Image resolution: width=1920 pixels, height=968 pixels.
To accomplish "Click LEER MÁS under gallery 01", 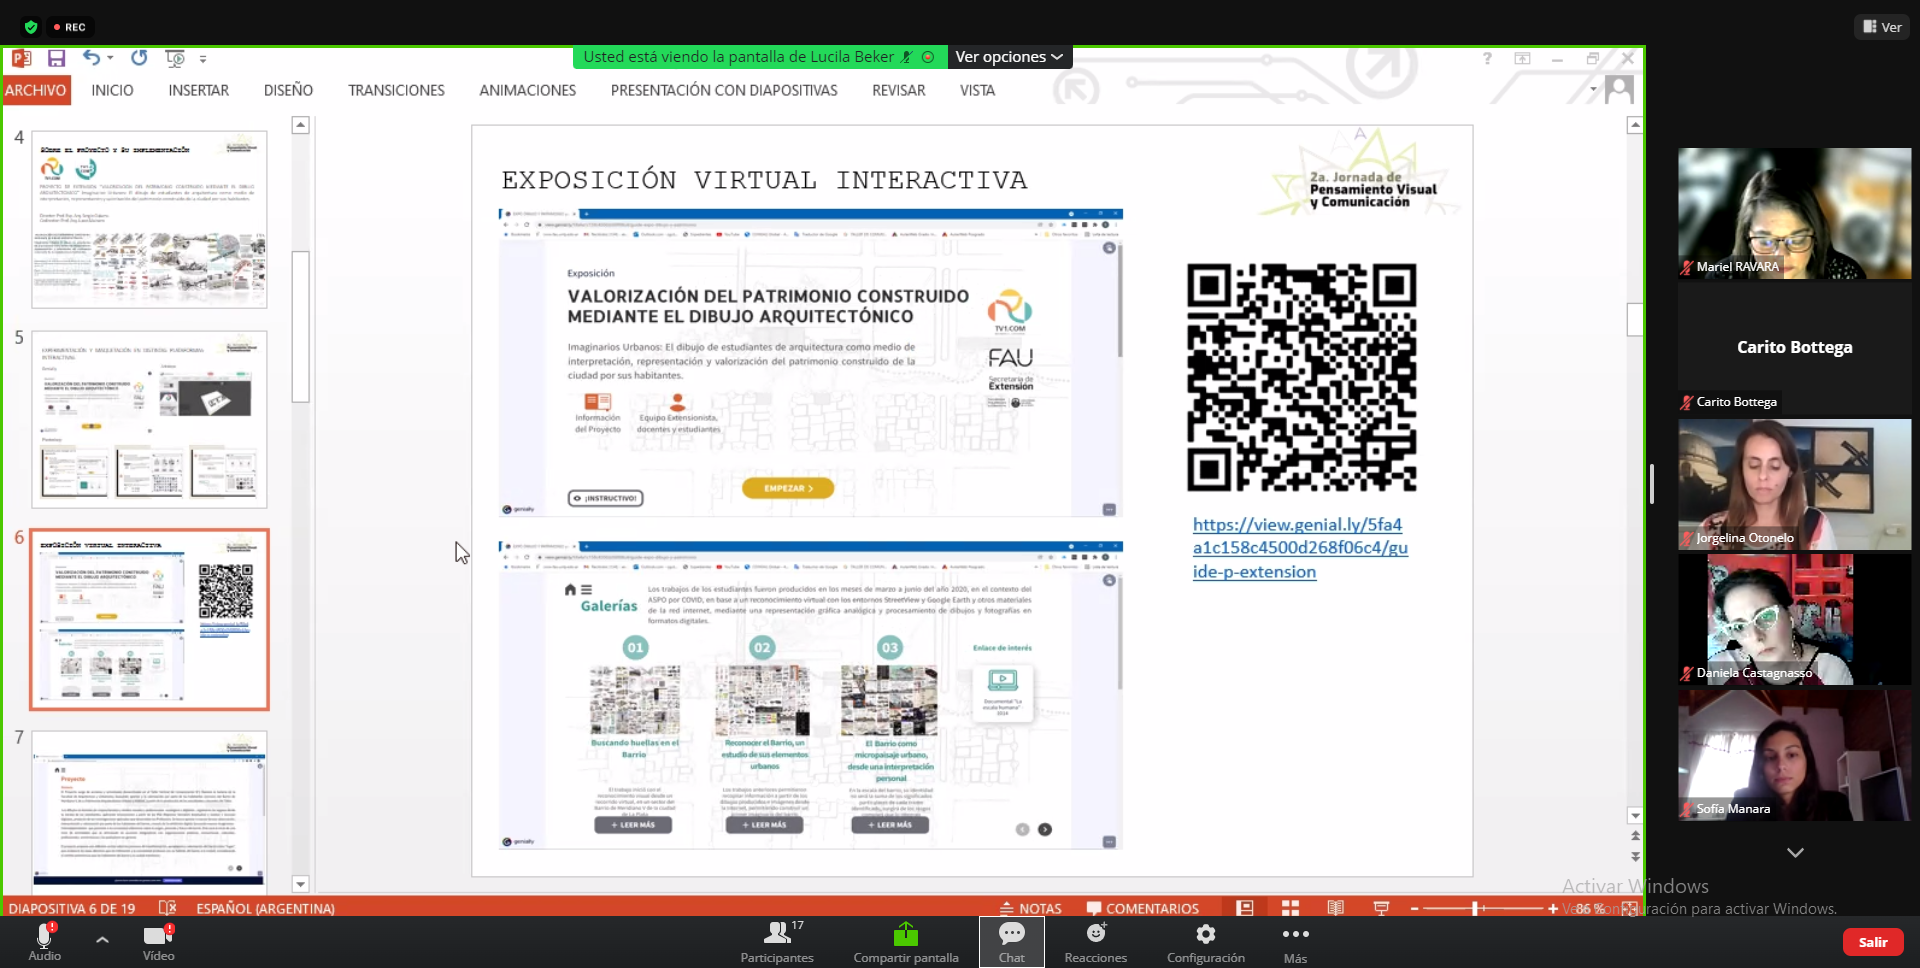I will (x=633, y=825).
